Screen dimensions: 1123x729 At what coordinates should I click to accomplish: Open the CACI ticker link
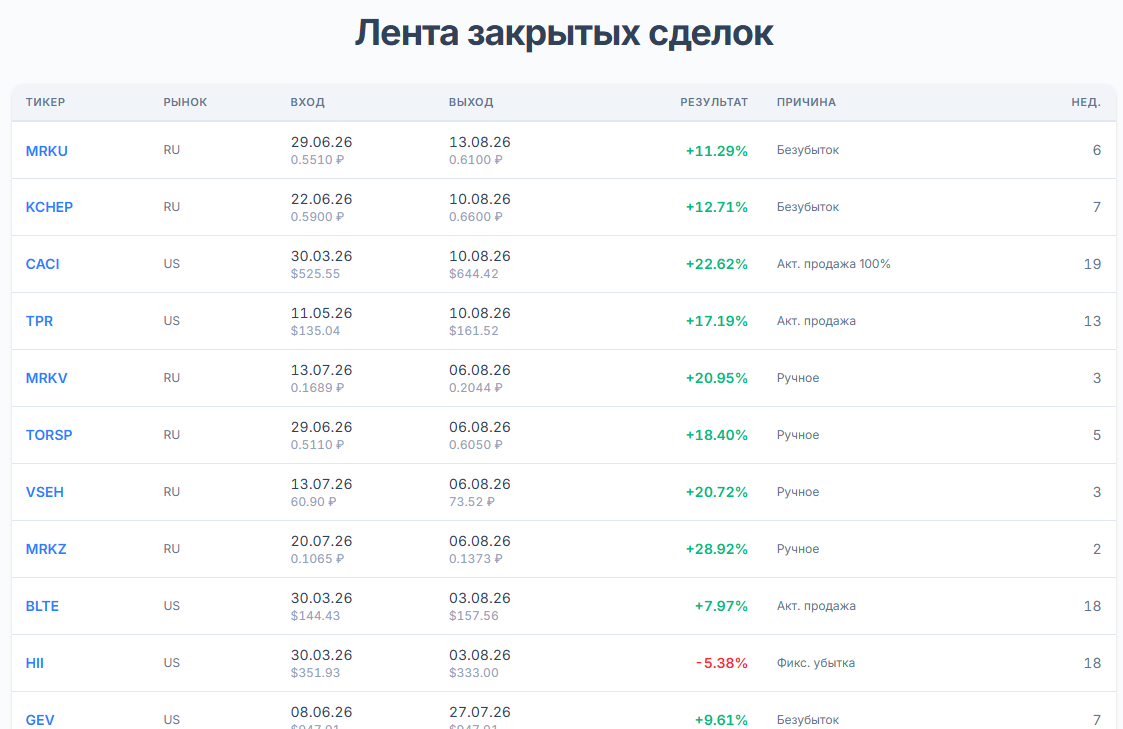click(x=42, y=264)
